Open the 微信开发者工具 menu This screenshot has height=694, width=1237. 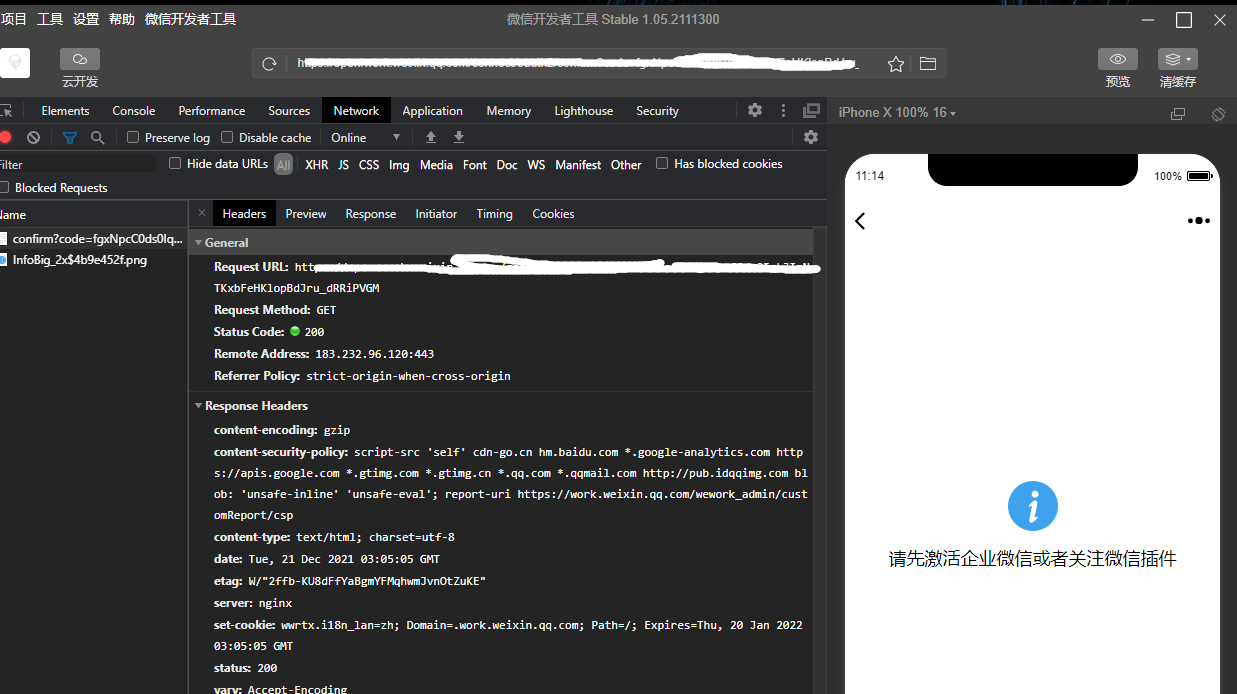pos(191,19)
